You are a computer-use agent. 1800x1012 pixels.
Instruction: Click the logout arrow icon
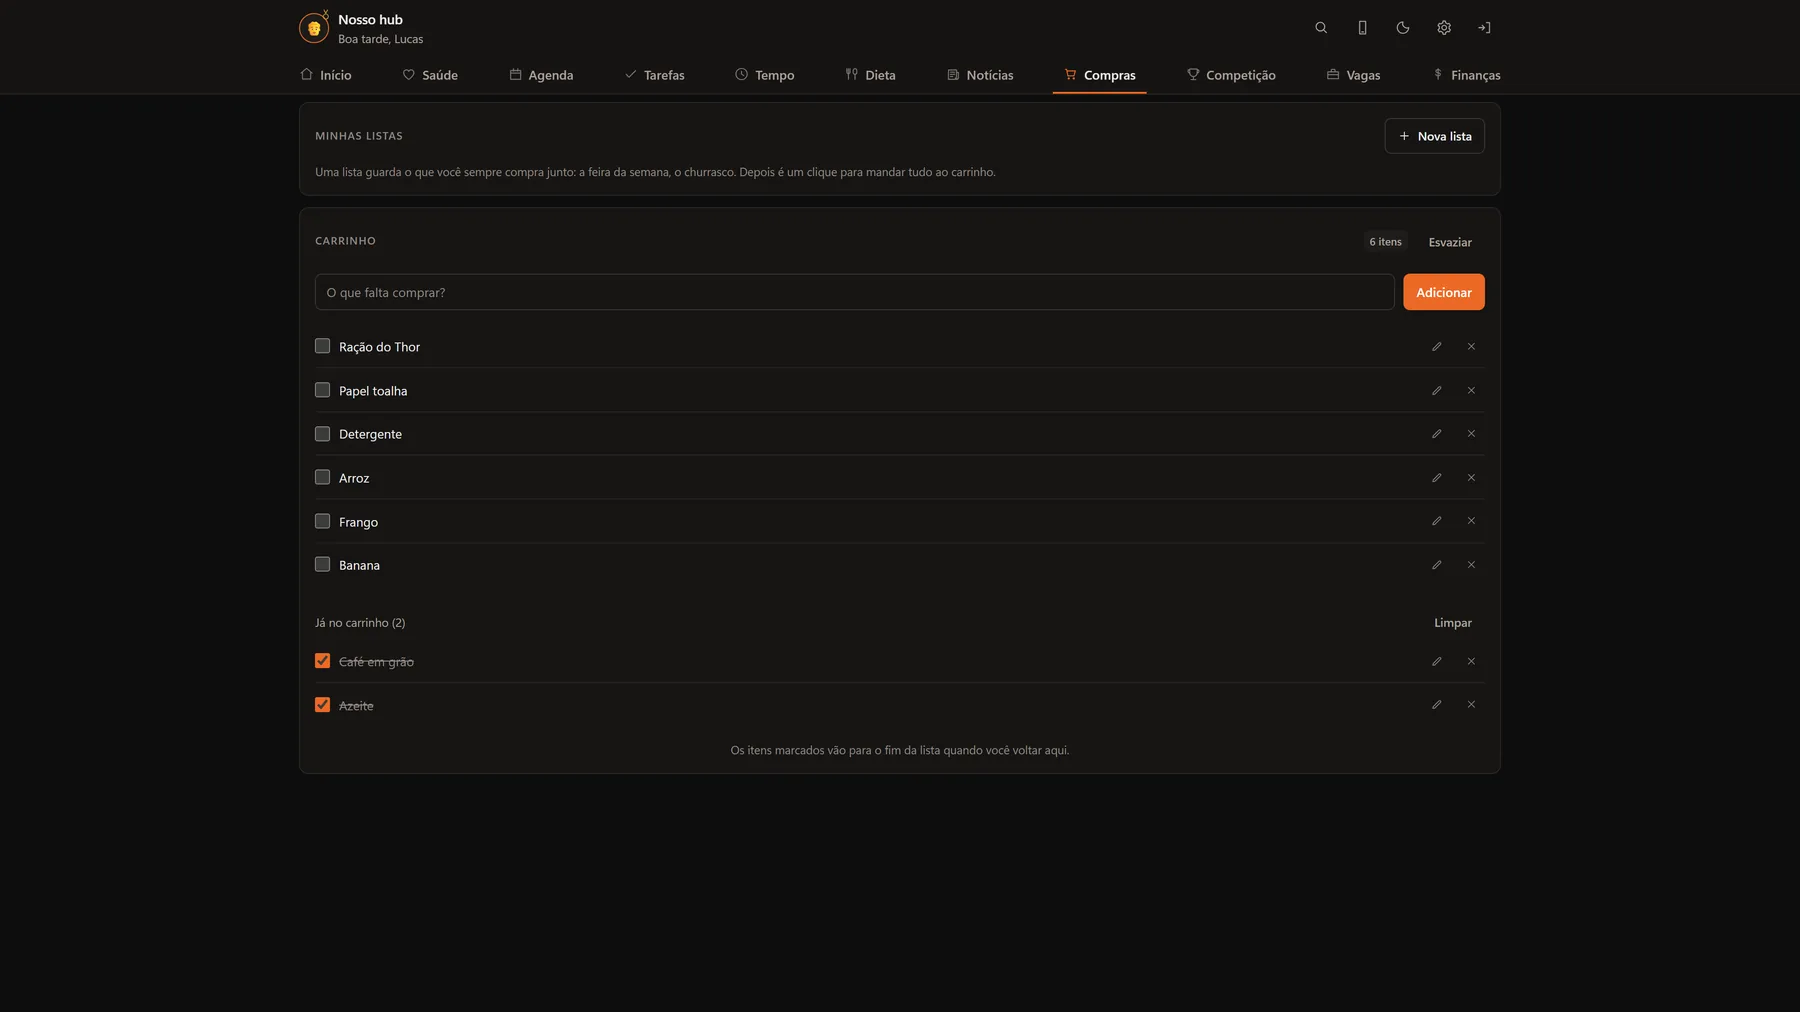1485,28
